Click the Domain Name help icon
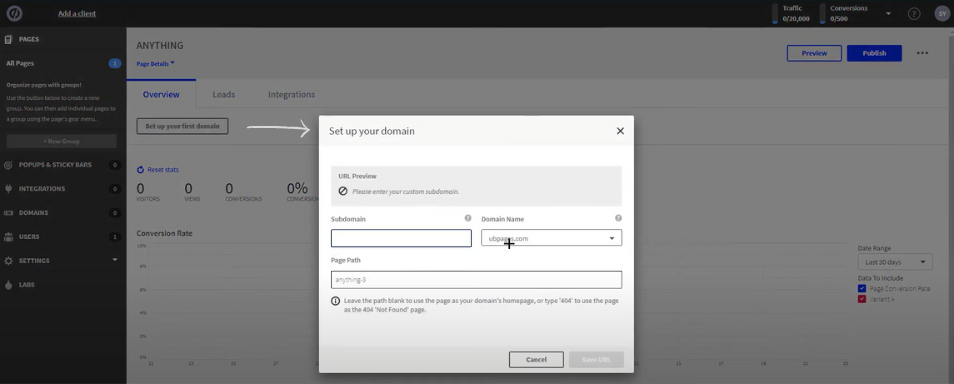This screenshot has width=954, height=384. [618, 218]
